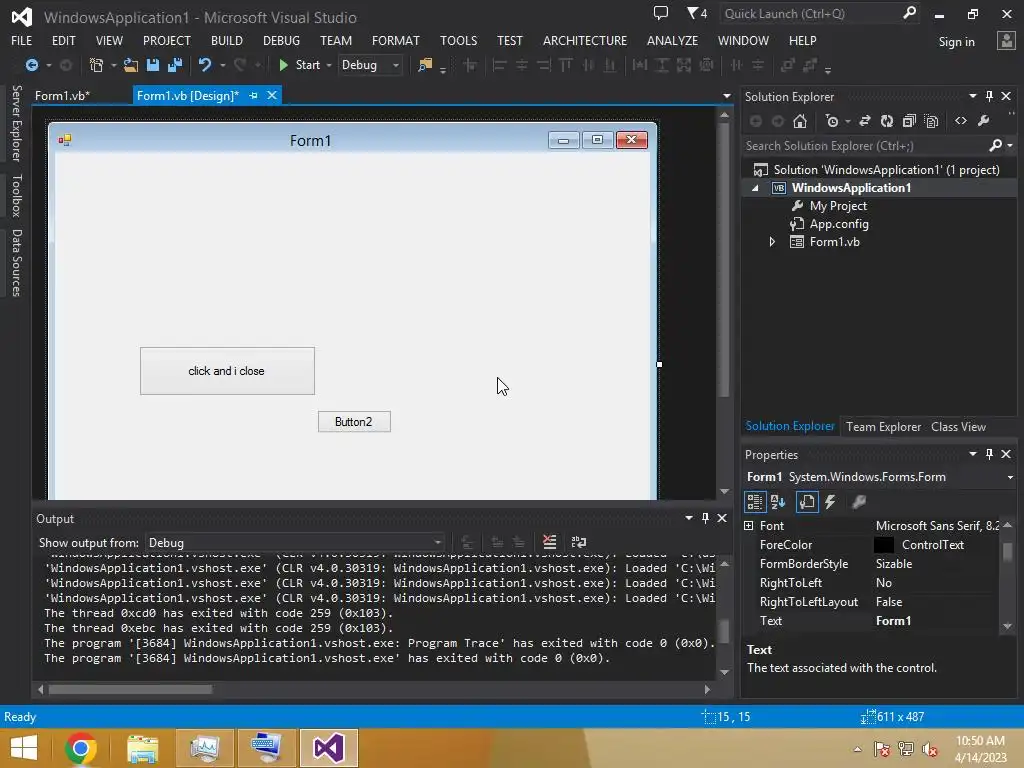Open the document tab list dropdown arrow
The width and height of the screenshot is (1024, 768).
(727, 96)
